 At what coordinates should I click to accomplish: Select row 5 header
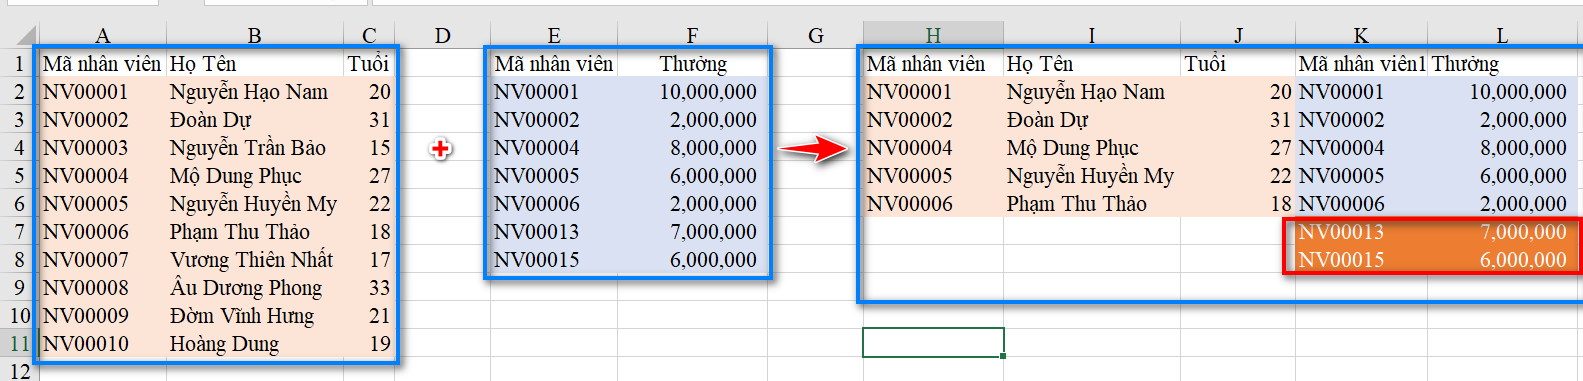[19, 176]
